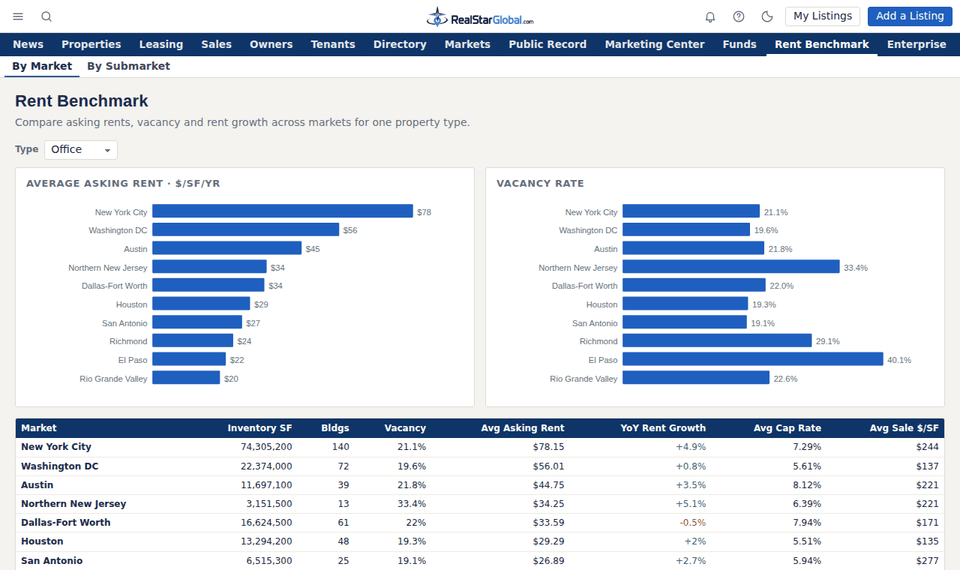Click the RealStarGlobal logo

[x=480, y=17]
